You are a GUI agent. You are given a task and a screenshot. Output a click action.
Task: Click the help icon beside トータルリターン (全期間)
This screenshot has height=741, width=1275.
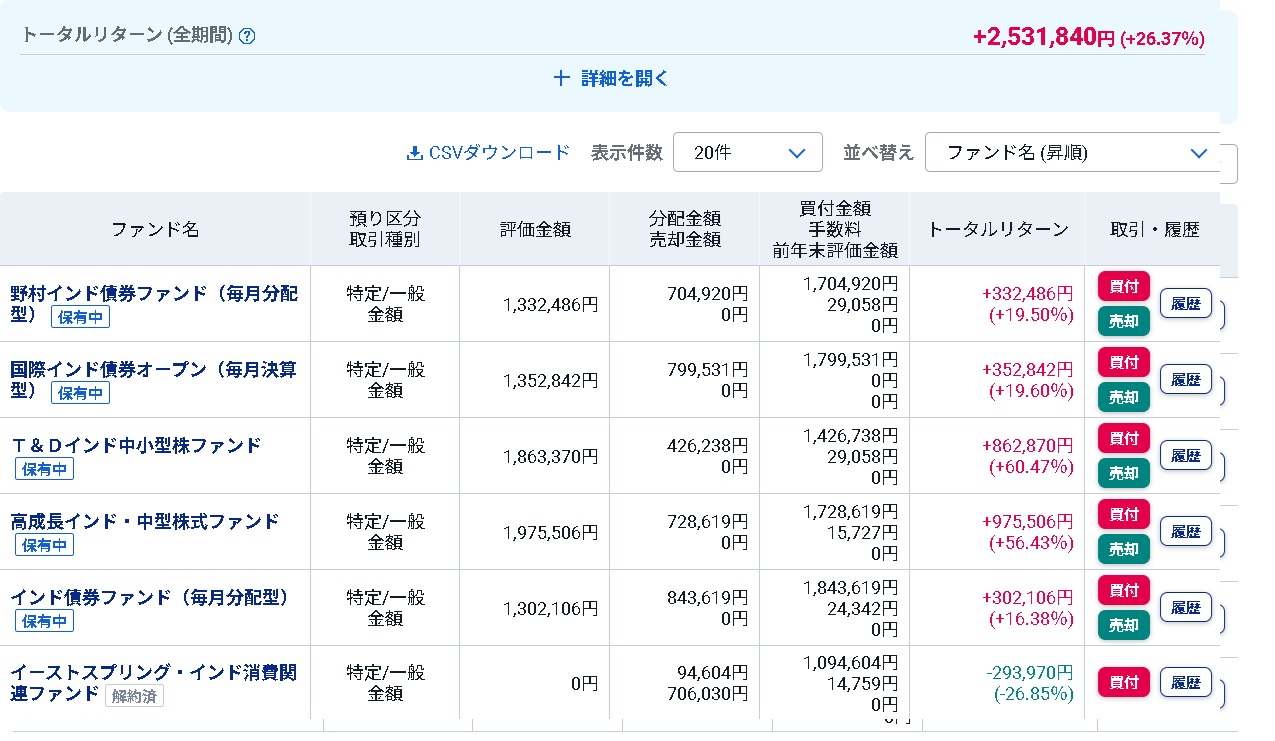247,36
